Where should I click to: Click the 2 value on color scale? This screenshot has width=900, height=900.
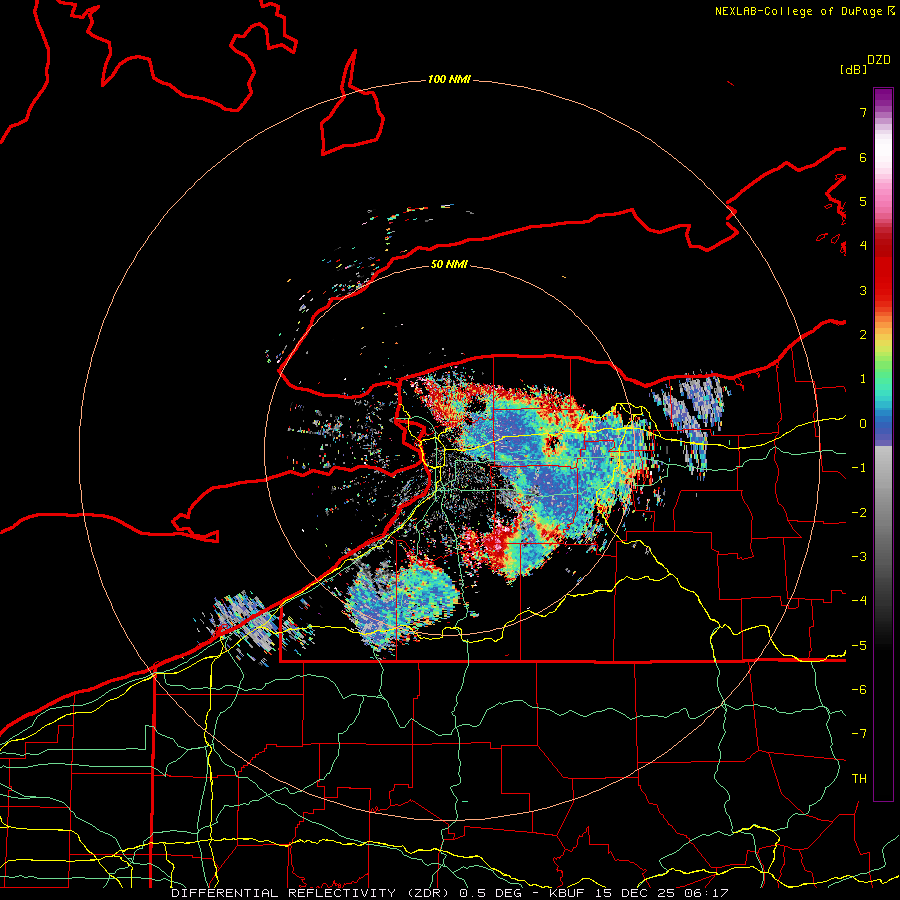(x=863, y=335)
